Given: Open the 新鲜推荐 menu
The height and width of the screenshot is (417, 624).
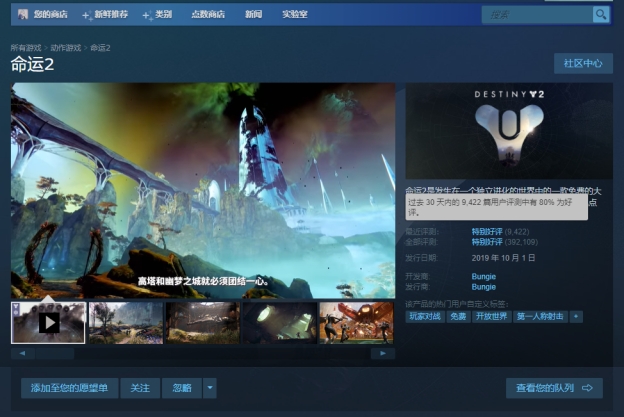Looking at the screenshot, I should (x=111, y=14).
